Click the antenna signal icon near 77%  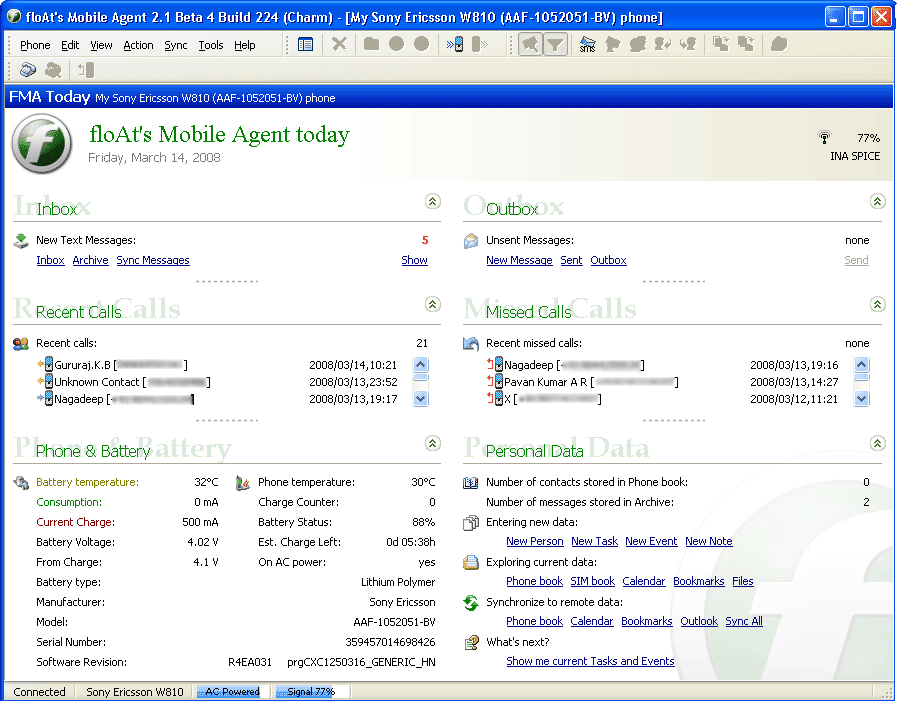pos(824,137)
